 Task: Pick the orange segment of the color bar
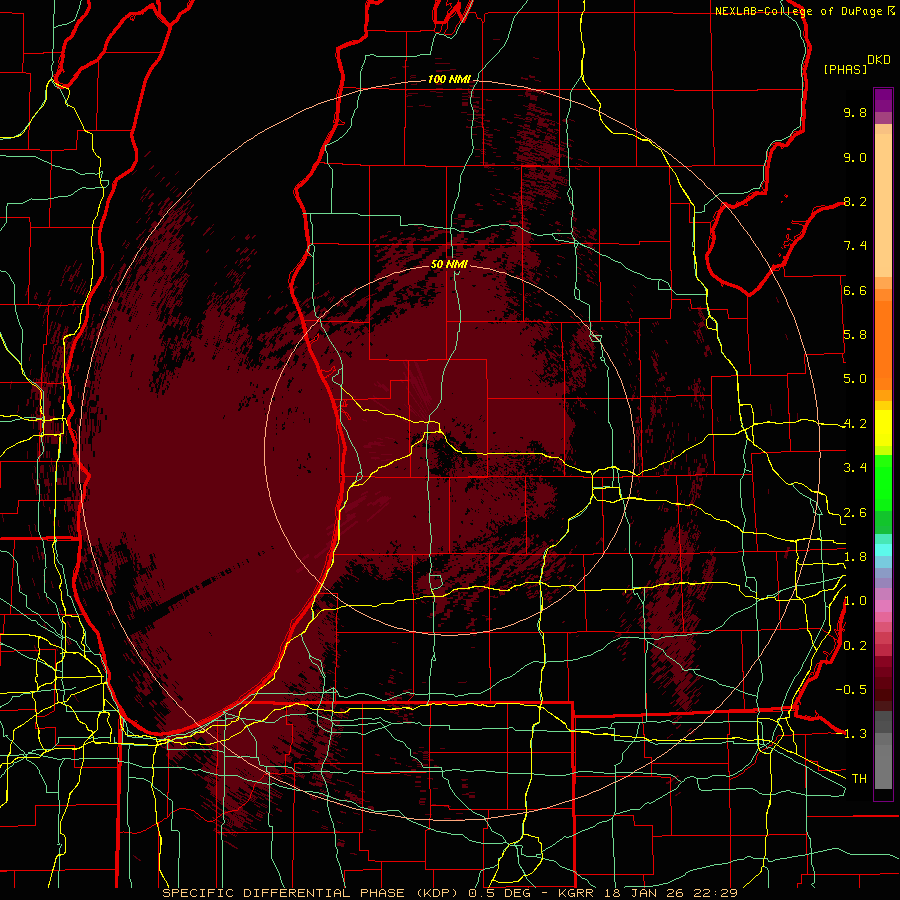883,344
